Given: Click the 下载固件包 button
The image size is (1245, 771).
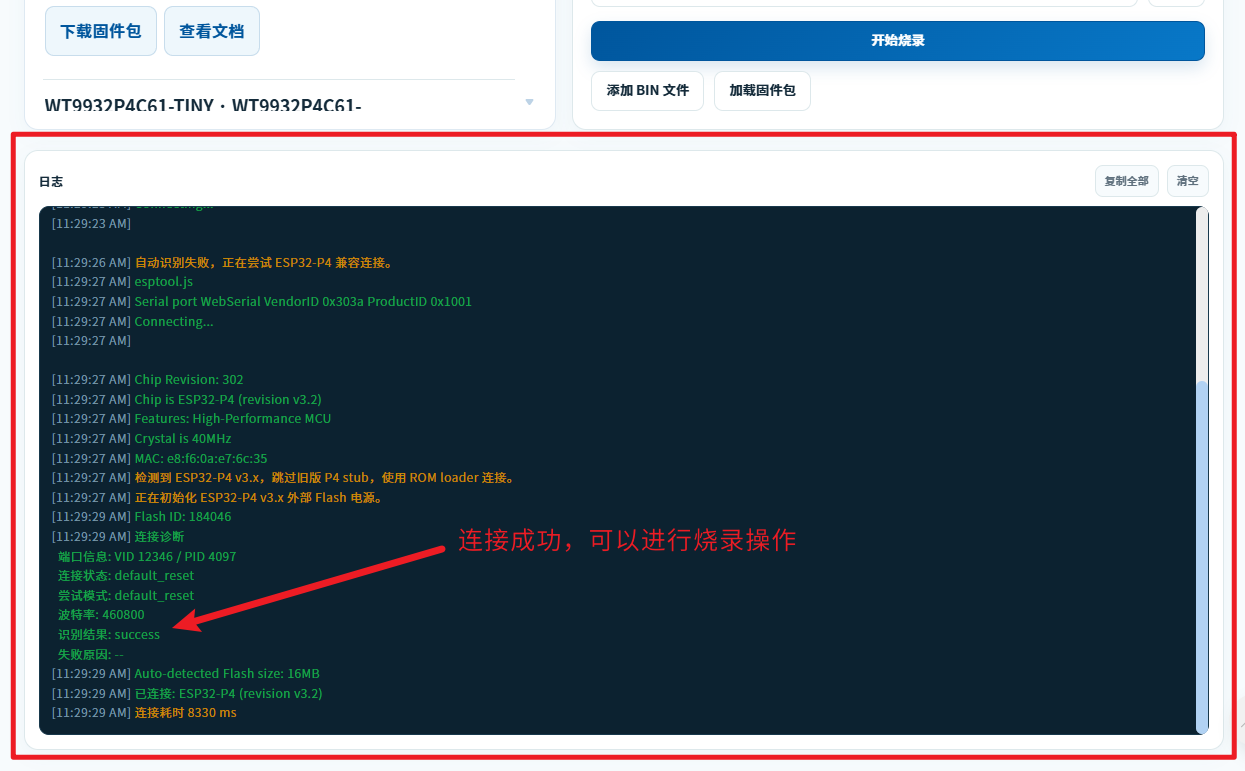Looking at the screenshot, I should tap(101, 31).
